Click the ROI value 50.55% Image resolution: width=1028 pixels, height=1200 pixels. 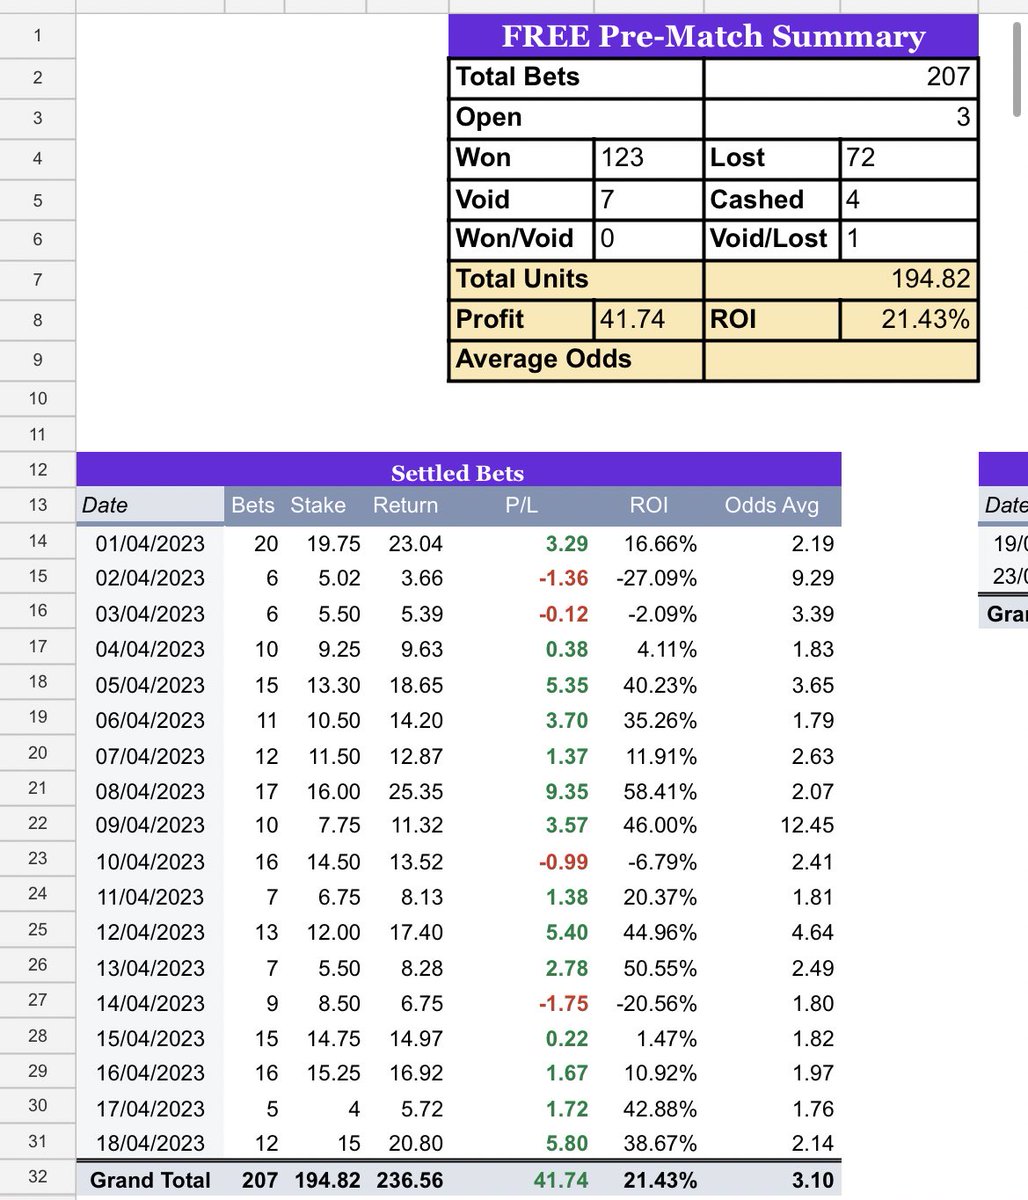[x=660, y=968]
